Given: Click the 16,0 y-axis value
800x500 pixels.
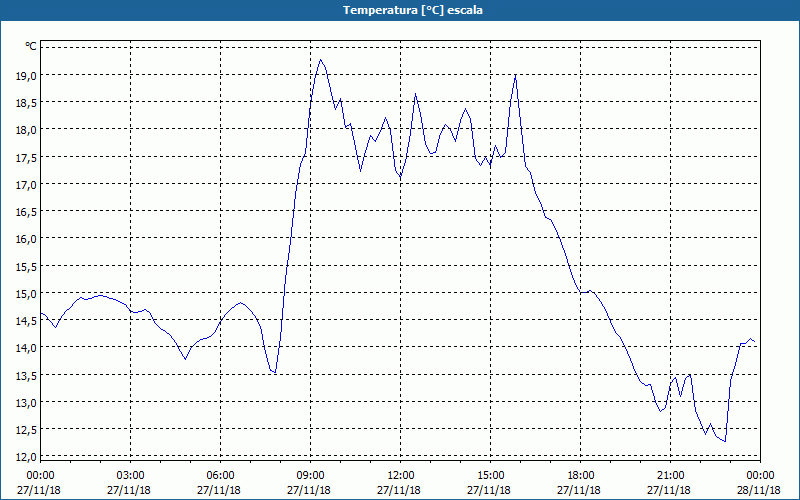Looking at the screenshot, I should coord(27,239).
